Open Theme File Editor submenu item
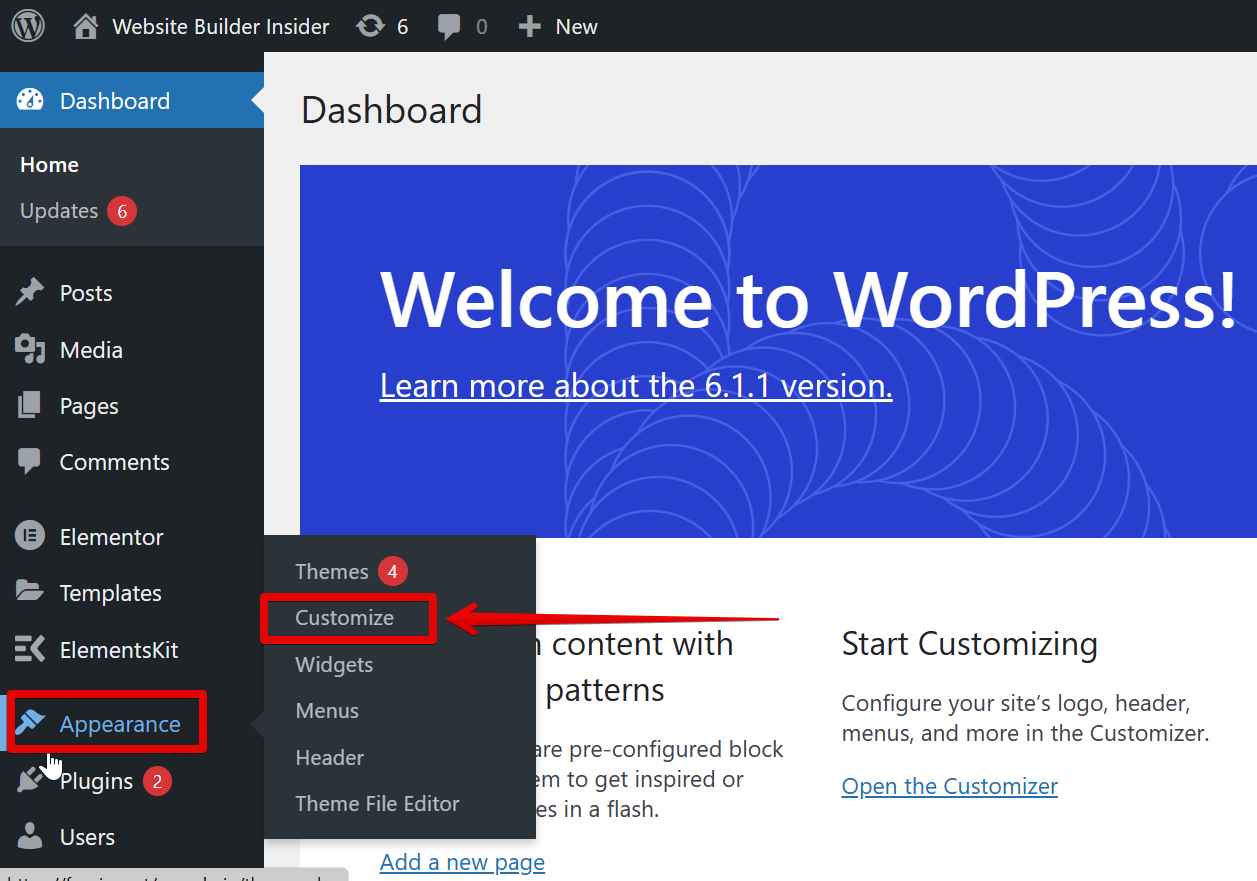Viewport: 1257px width, 881px height. click(x=377, y=804)
